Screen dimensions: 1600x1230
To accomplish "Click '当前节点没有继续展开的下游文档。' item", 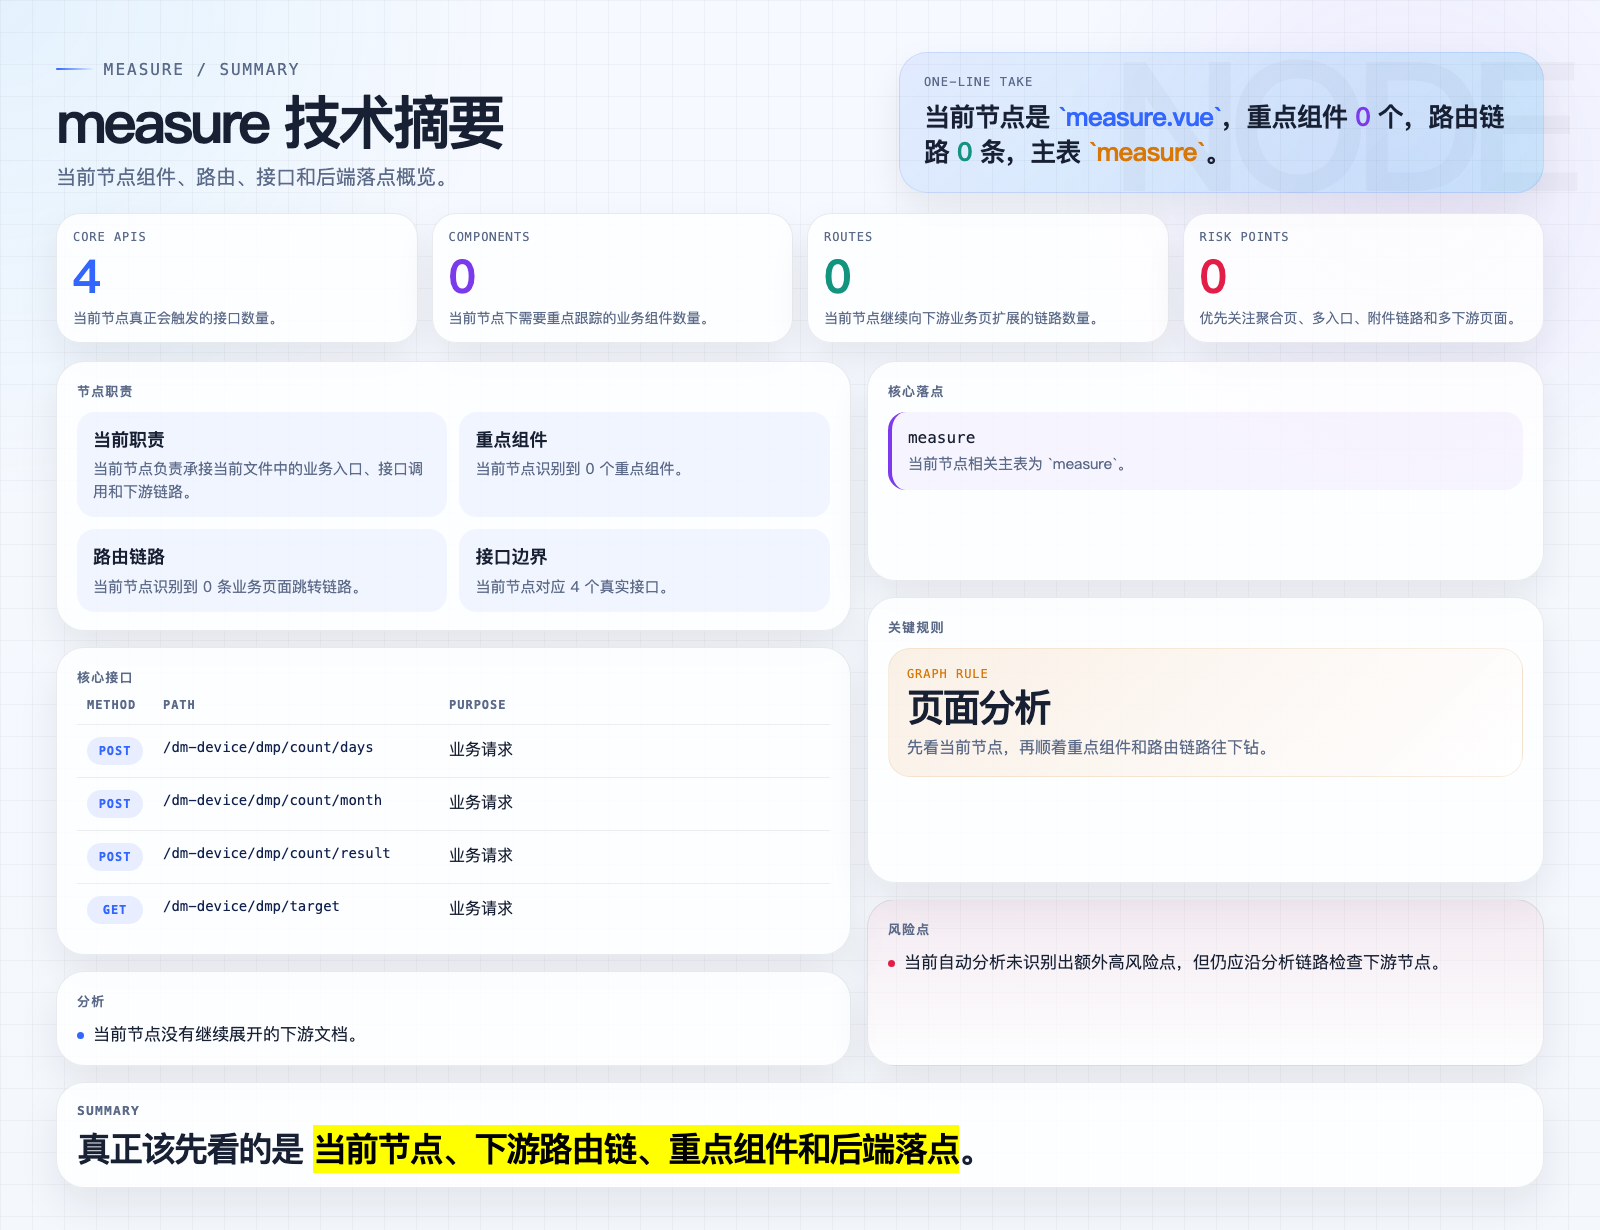I will [228, 1034].
